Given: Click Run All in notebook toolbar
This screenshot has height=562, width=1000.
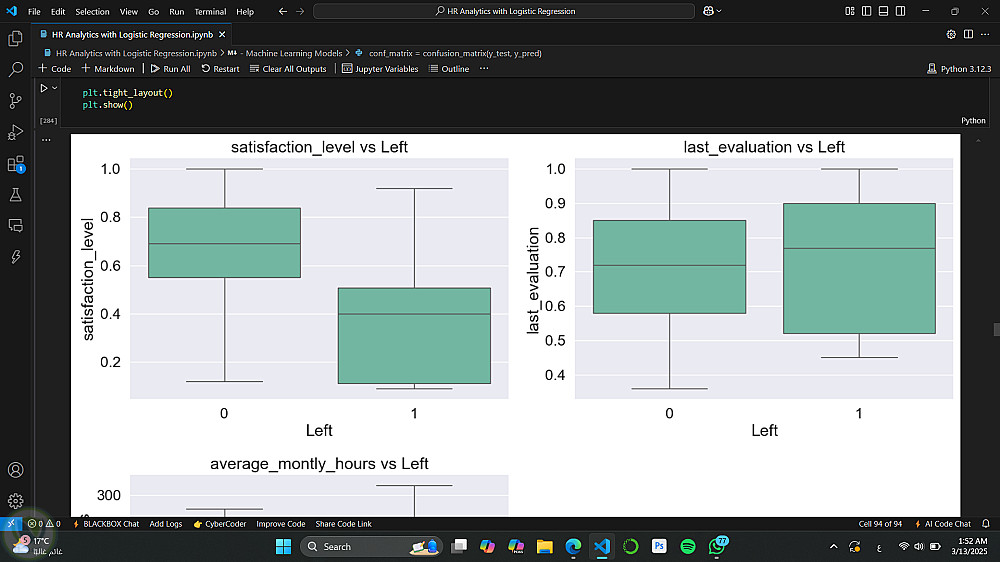Looking at the screenshot, I should click(x=170, y=68).
